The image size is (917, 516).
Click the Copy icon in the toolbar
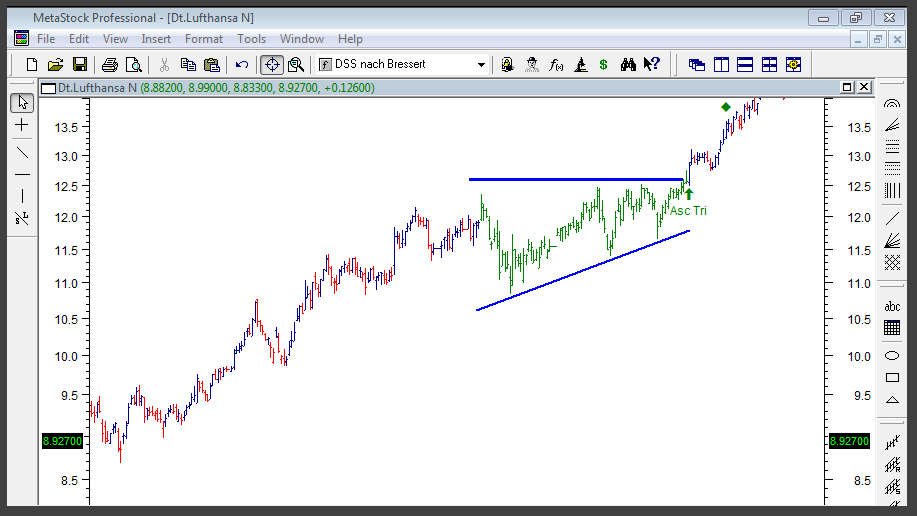(x=188, y=64)
